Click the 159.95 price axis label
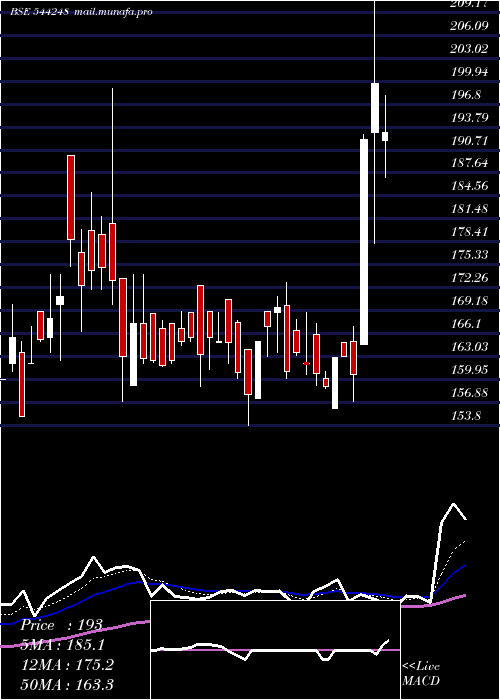The image size is (500, 700). click(x=470, y=370)
